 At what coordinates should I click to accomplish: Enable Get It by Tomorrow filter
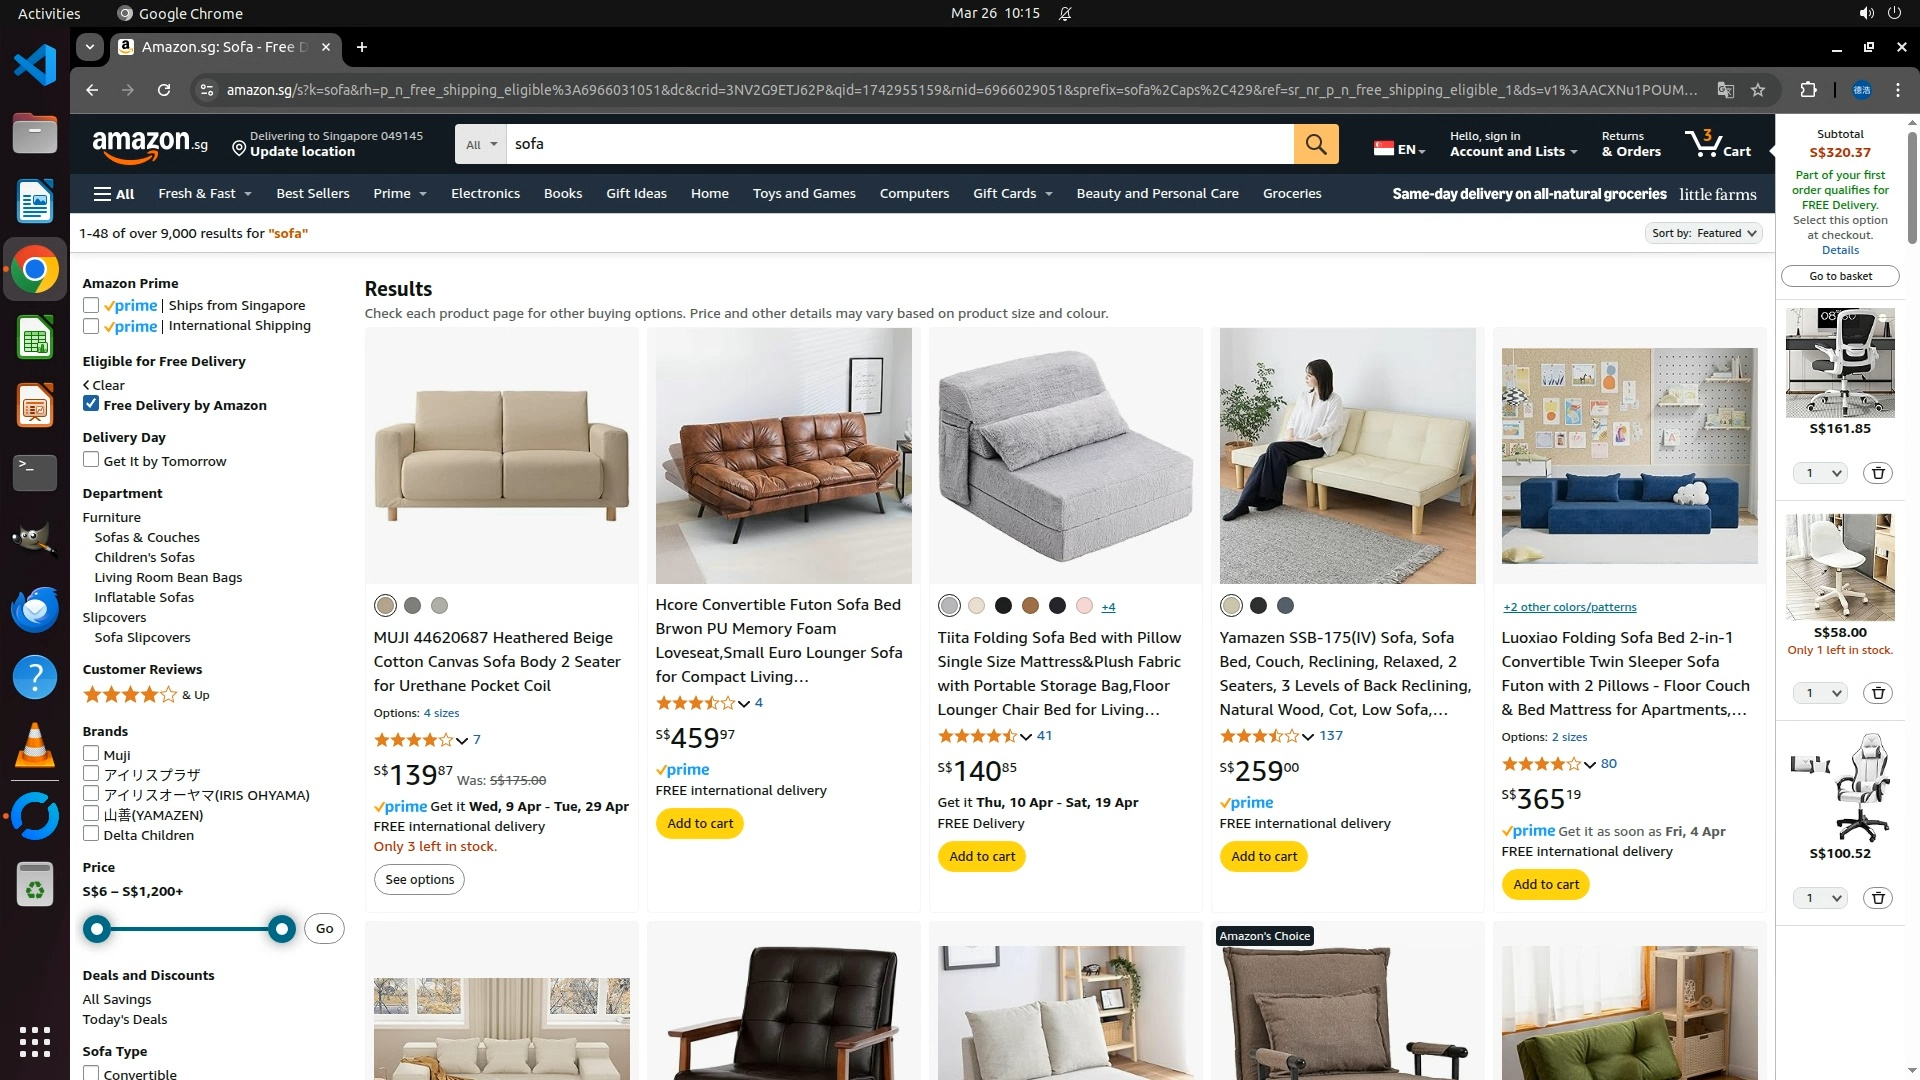pyautogui.click(x=91, y=460)
